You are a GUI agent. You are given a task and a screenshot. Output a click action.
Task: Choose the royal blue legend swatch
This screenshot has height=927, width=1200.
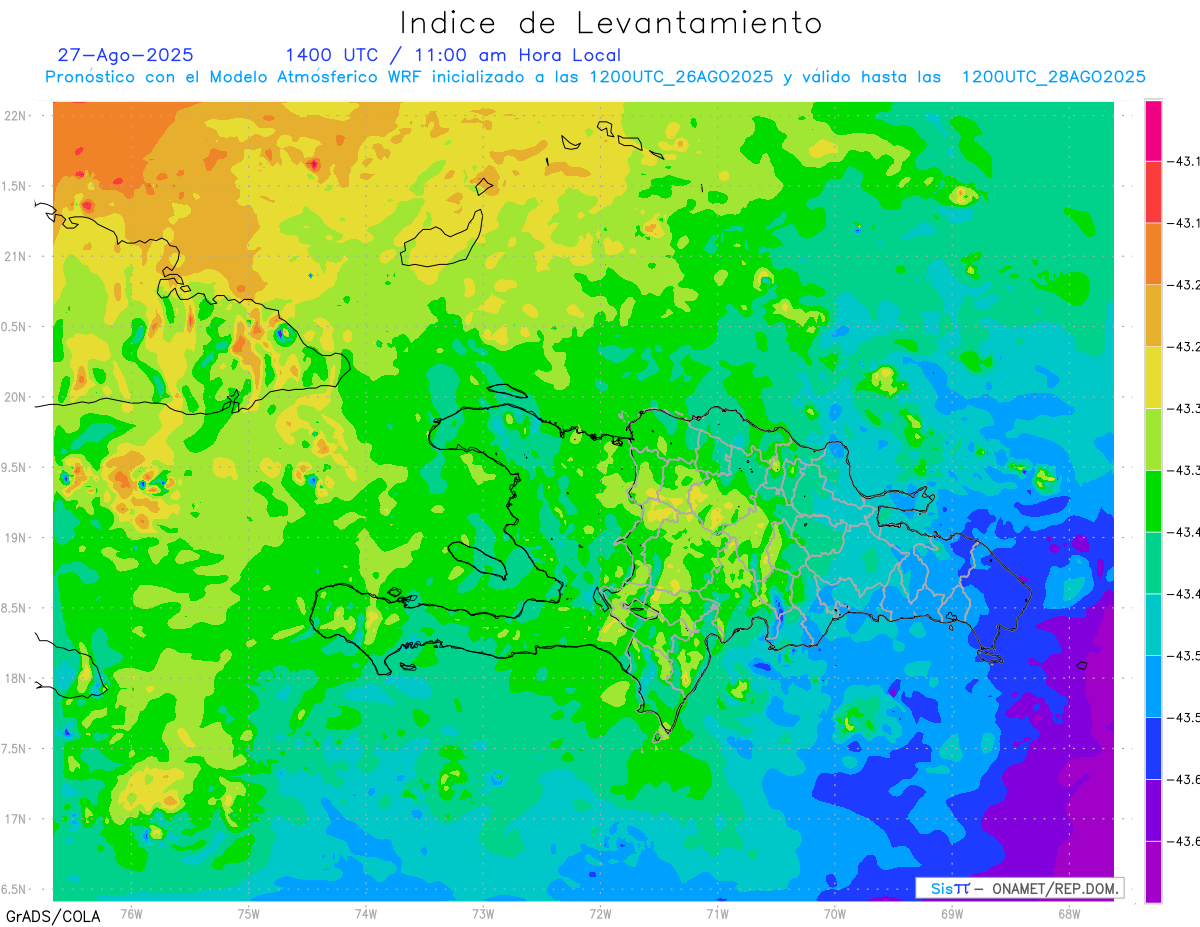tap(1153, 748)
